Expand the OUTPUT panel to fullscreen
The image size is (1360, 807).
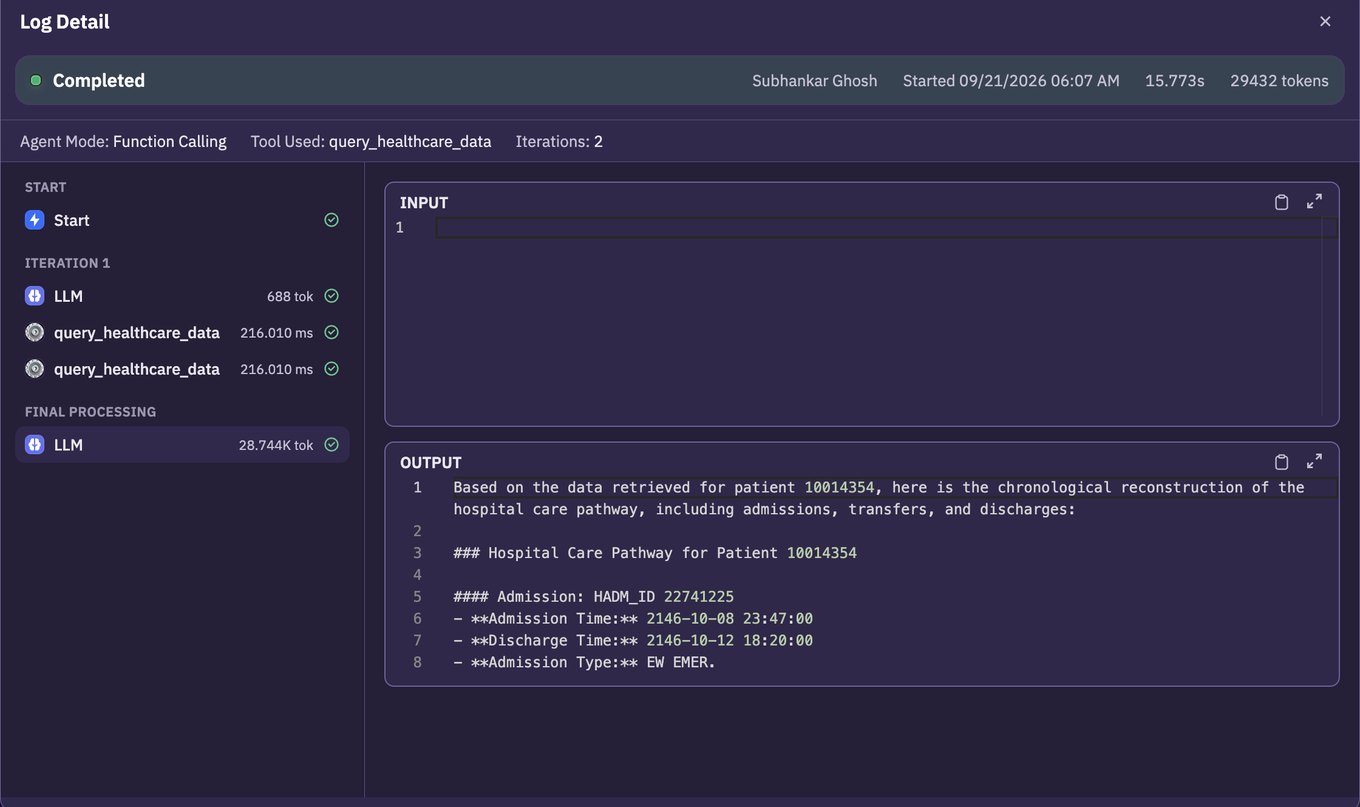(x=1314, y=462)
